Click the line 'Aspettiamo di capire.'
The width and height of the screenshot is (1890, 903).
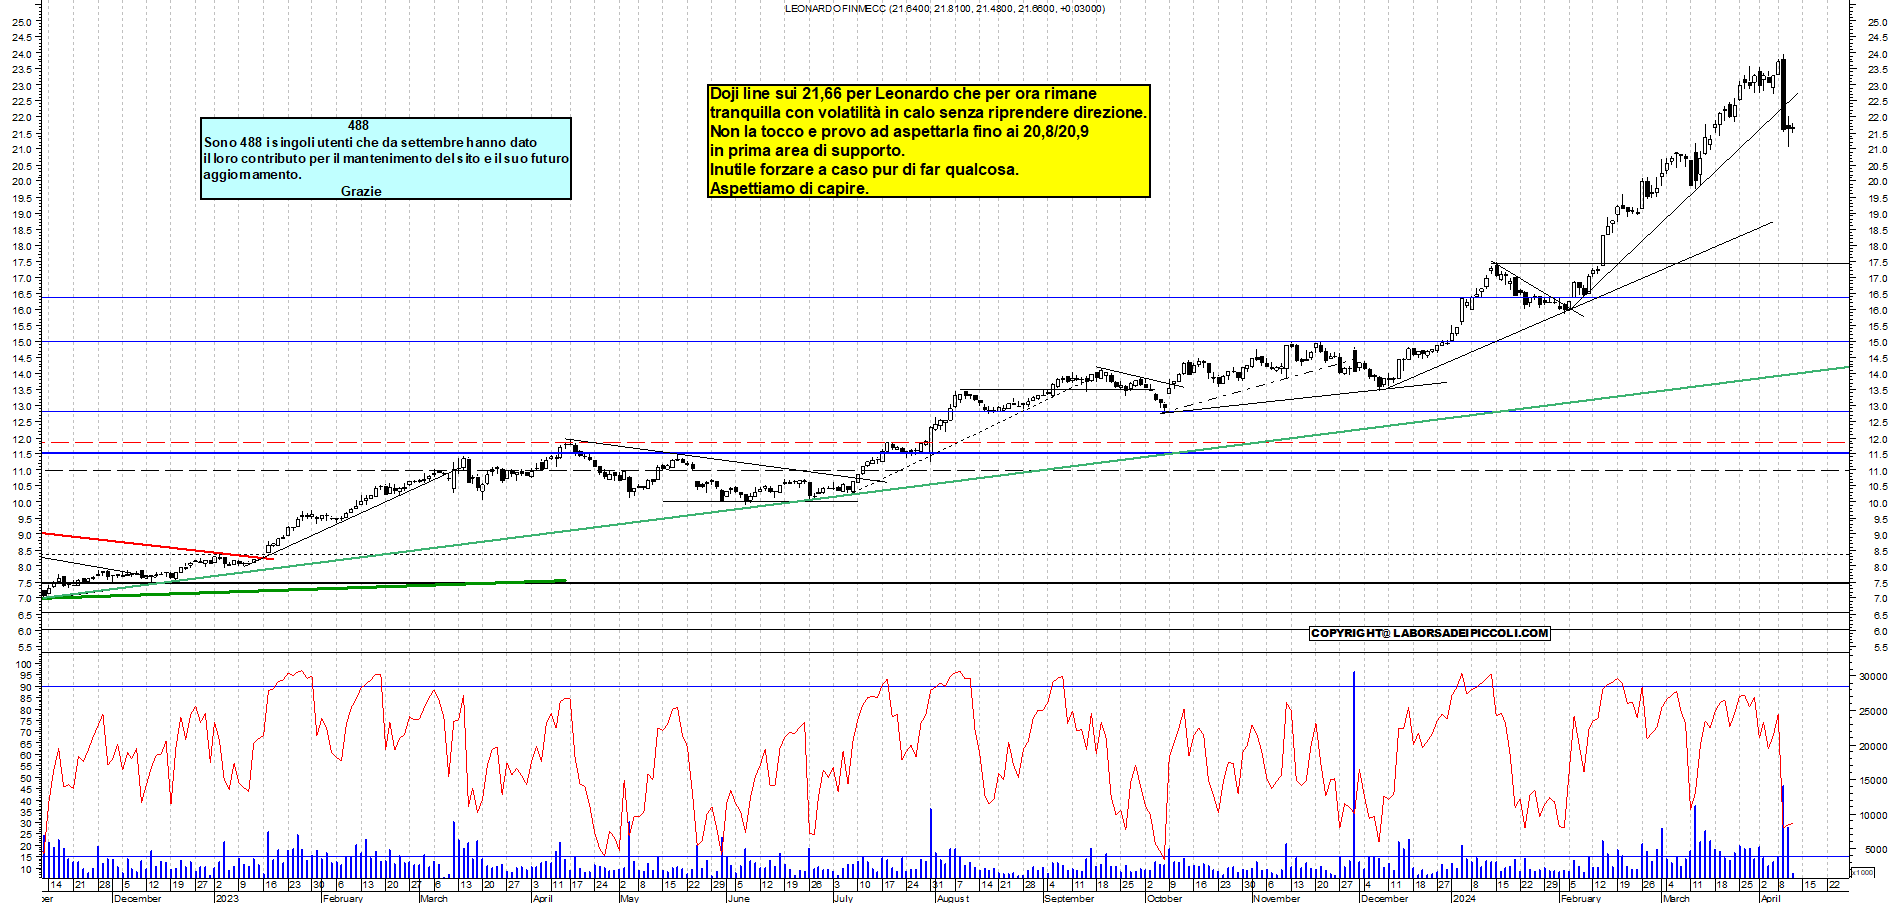(x=789, y=188)
